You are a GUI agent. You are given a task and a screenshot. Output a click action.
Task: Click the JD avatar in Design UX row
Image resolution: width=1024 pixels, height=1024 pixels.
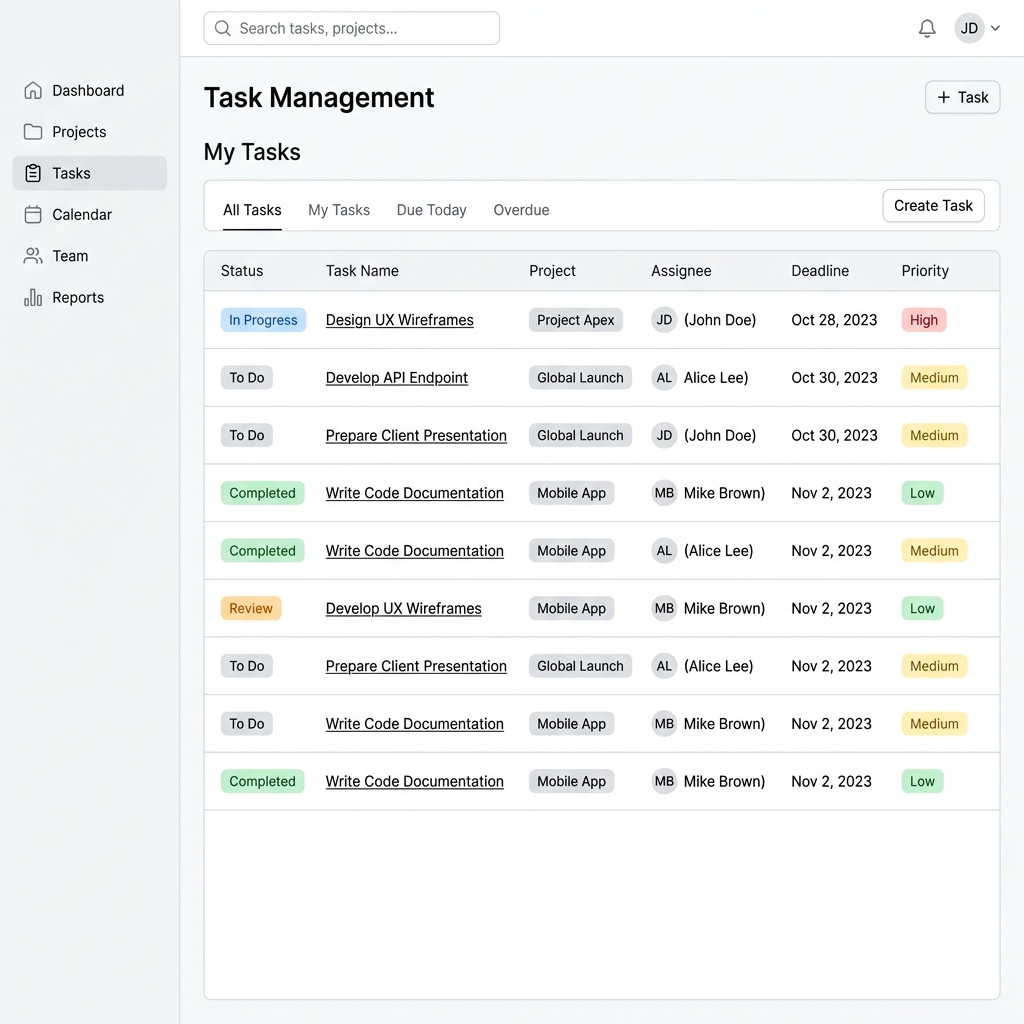point(664,320)
